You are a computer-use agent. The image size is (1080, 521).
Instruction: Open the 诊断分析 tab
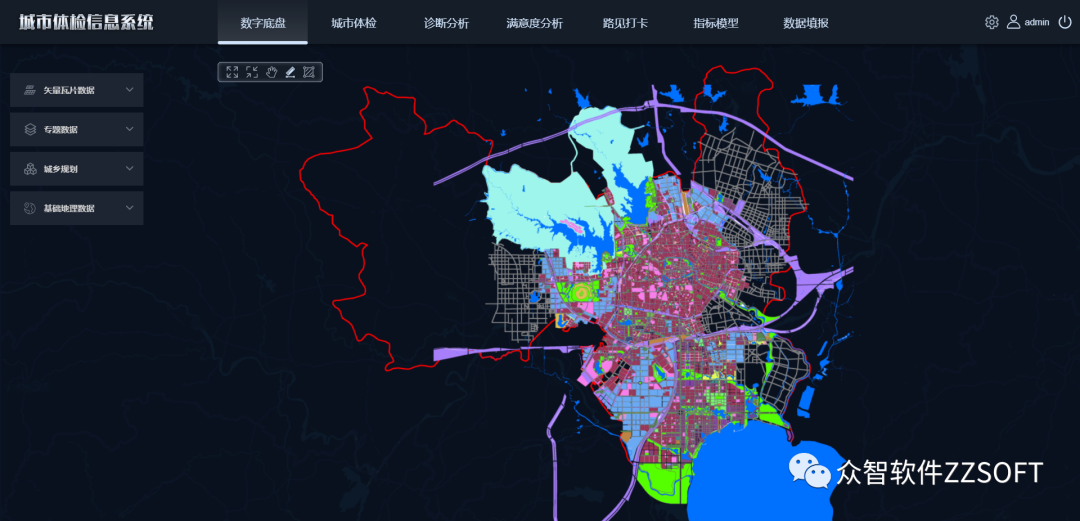pyautogui.click(x=446, y=23)
